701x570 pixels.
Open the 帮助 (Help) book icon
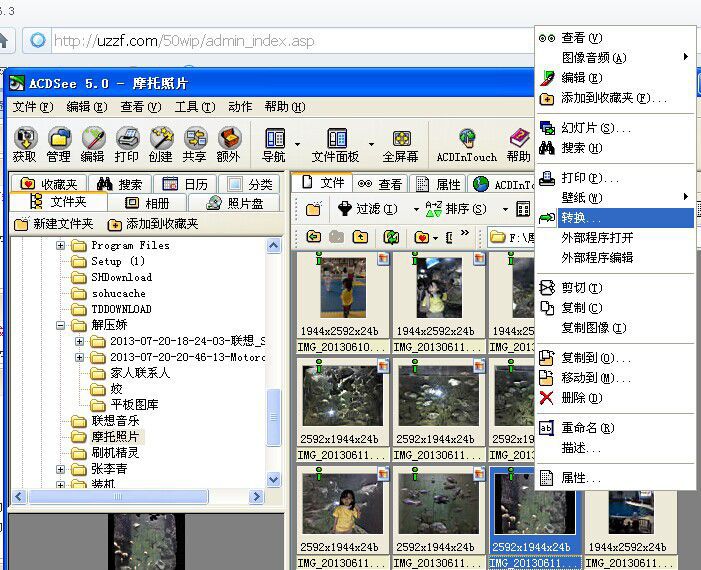point(519,144)
